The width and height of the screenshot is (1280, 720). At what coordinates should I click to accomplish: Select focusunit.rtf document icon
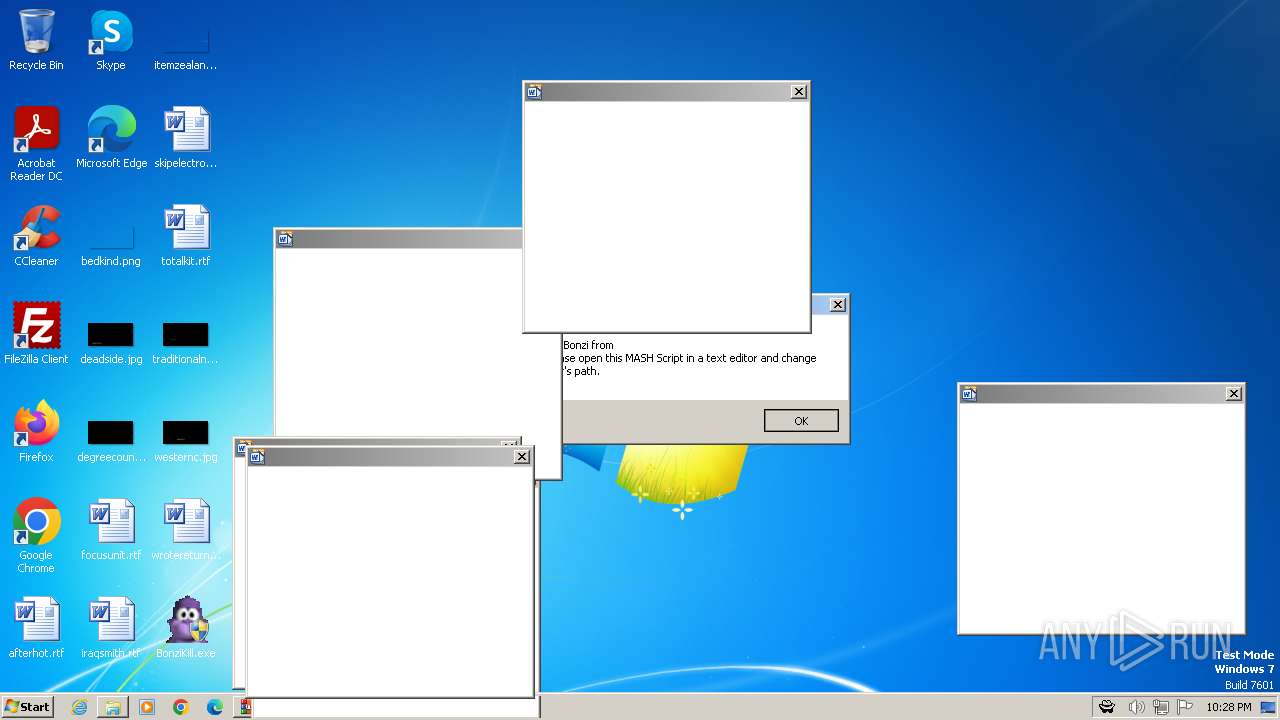110,529
